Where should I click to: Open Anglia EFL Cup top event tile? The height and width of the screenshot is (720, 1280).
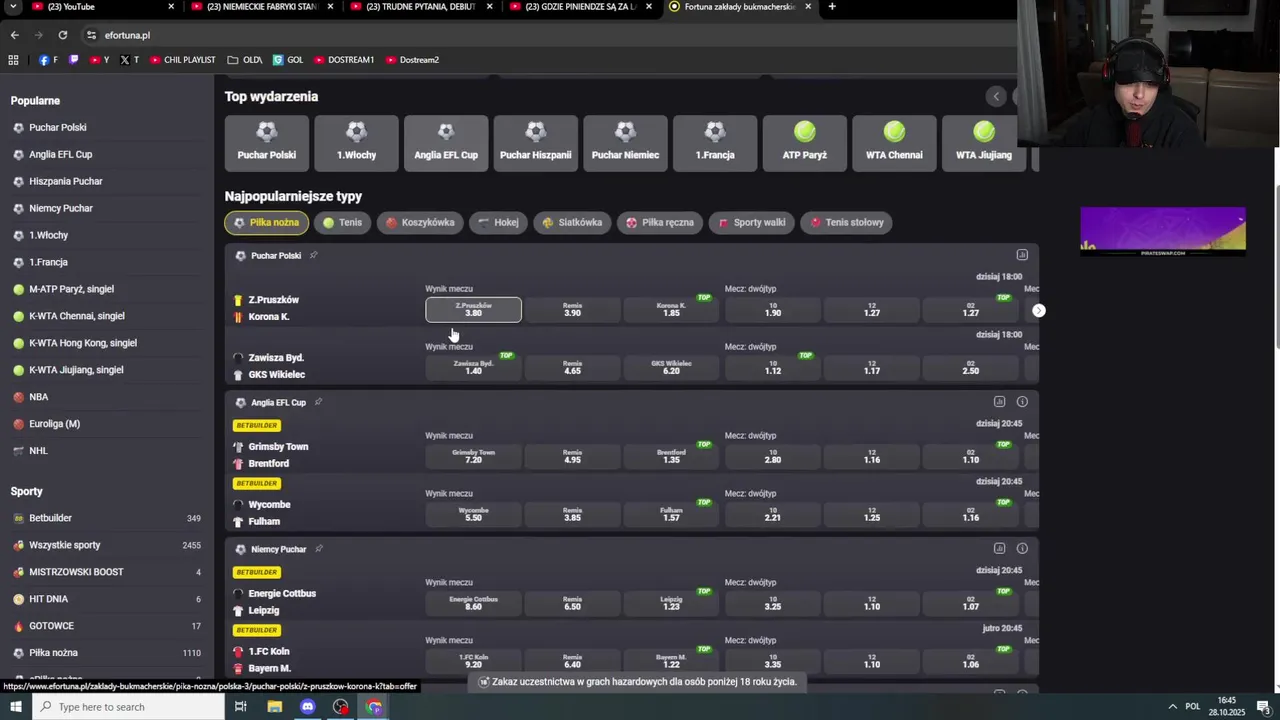[x=446, y=143]
